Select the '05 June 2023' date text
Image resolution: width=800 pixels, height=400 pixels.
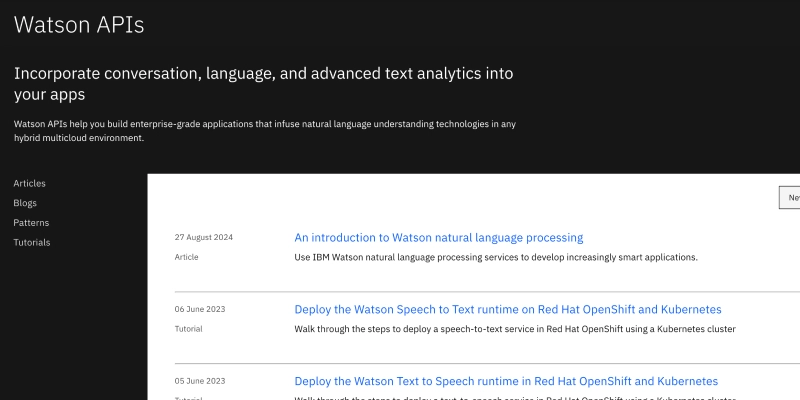(200, 381)
